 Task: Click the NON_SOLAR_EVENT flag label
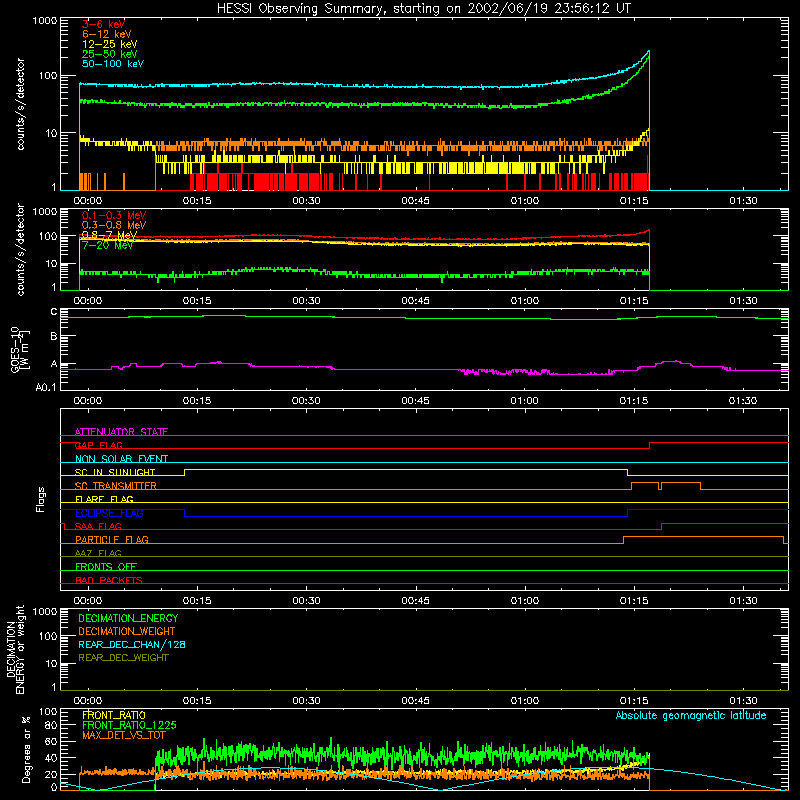pyautogui.click(x=121, y=459)
